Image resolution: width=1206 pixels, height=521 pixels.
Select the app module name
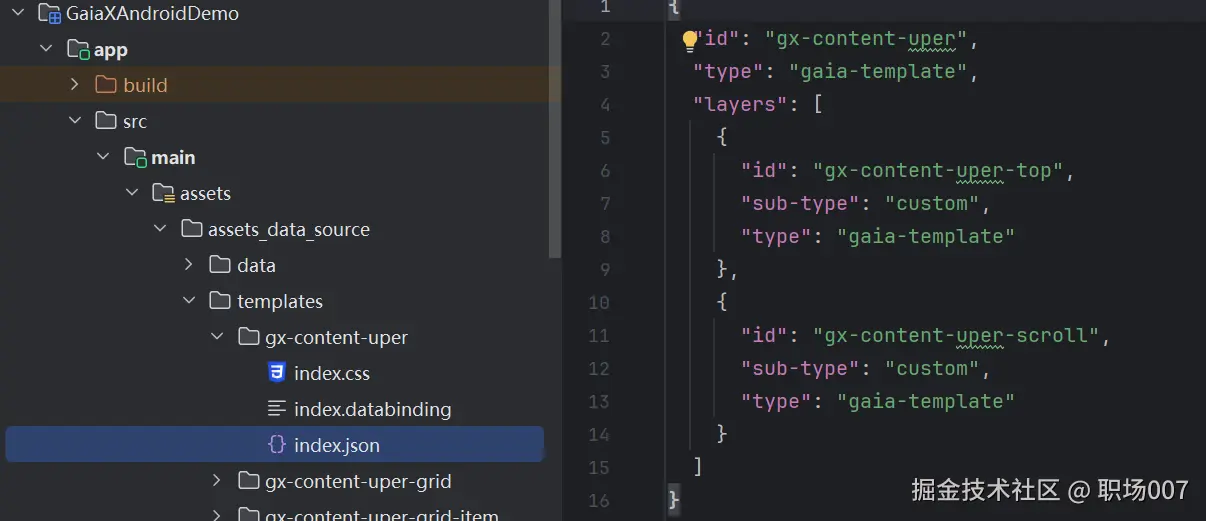111,50
